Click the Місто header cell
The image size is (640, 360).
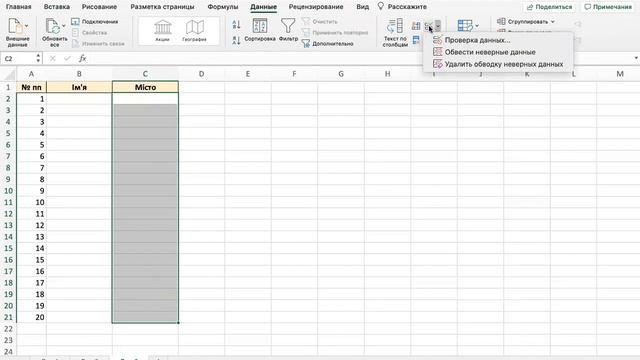tap(145, 87)
